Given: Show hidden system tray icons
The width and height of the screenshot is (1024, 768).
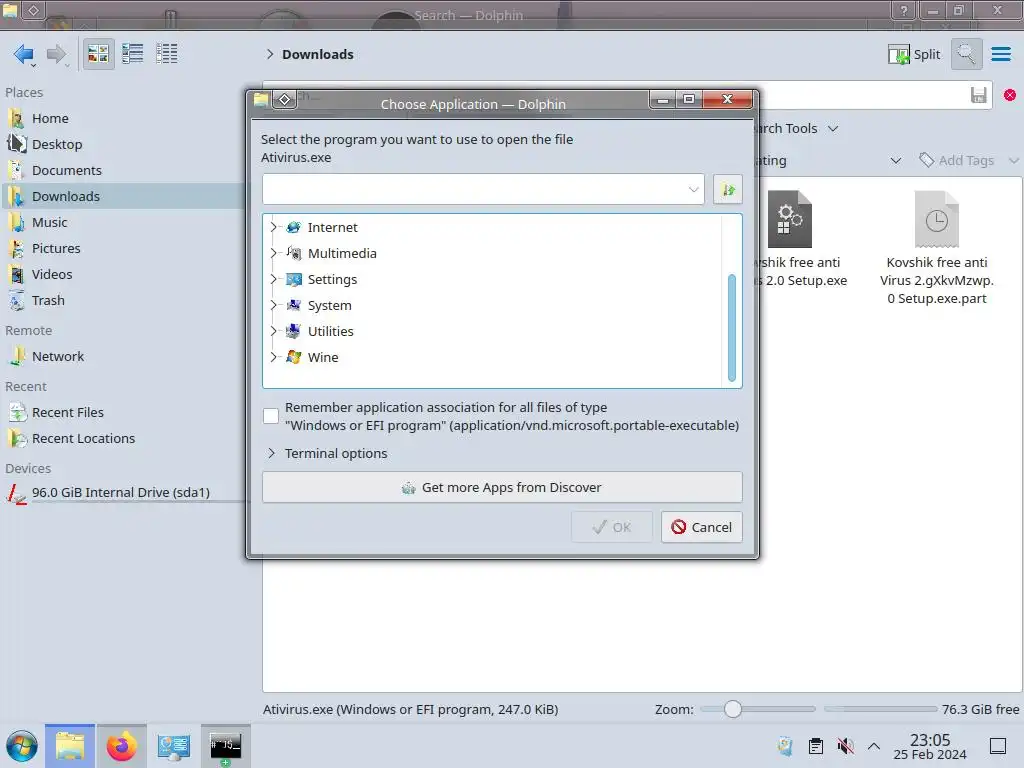Looking at the screenshot, I should [874, 746].
